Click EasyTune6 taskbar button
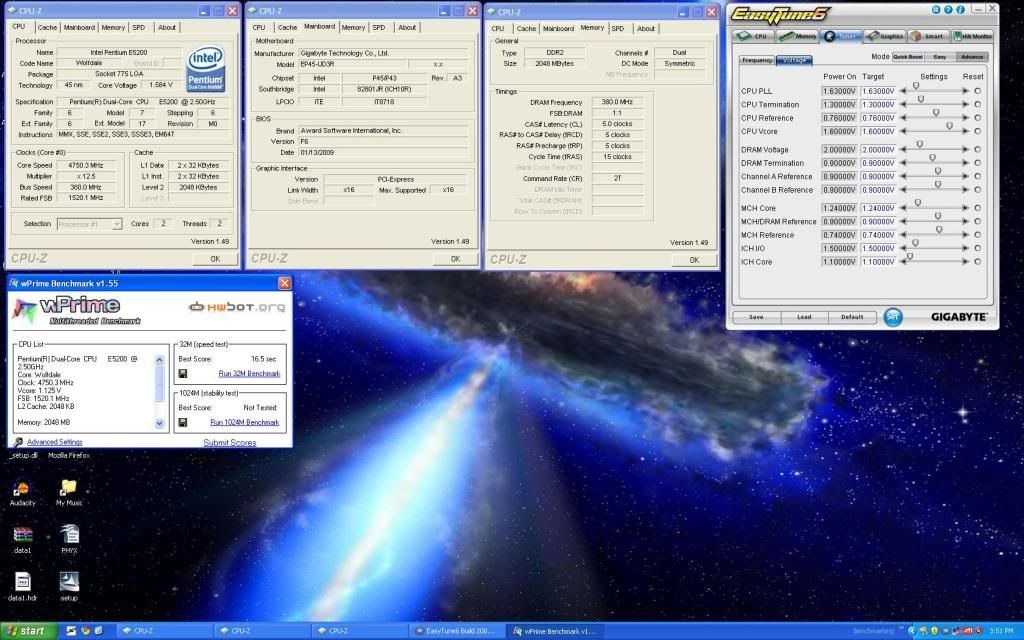The height and width of the screenshot is (640, 1024). [458, 631]
